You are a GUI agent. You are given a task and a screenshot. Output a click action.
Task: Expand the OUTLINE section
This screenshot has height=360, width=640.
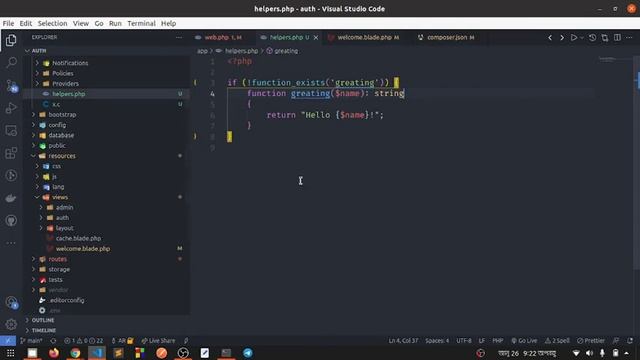pyautogui.click(x=43, y=320)
